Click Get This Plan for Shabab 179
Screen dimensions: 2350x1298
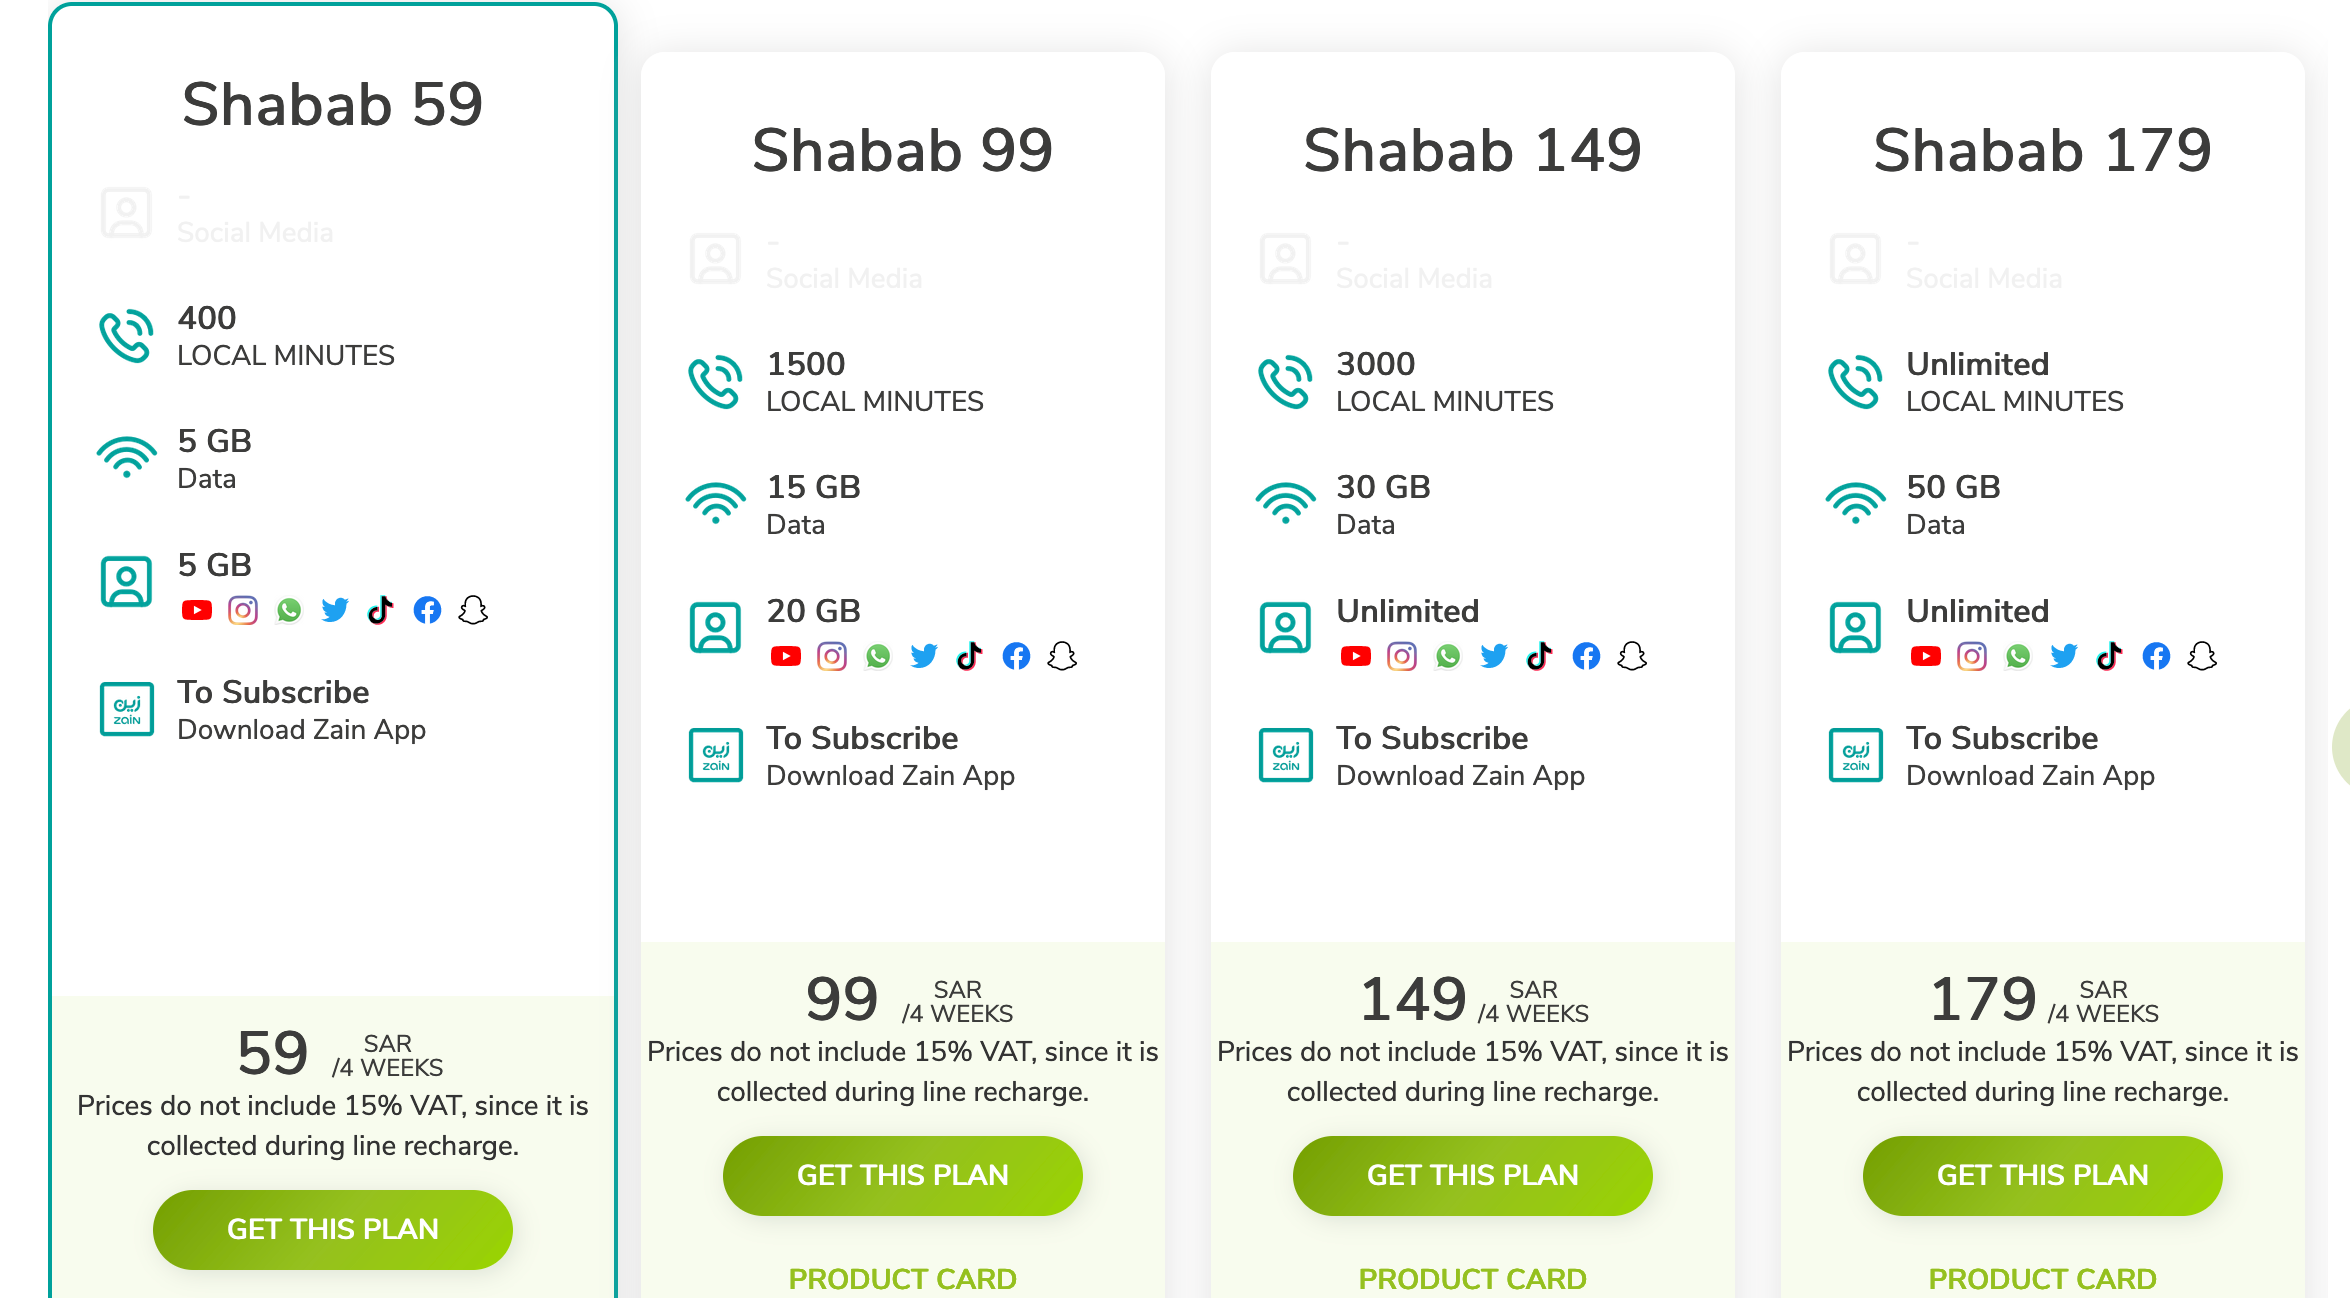click(x=2043, y=1175)
